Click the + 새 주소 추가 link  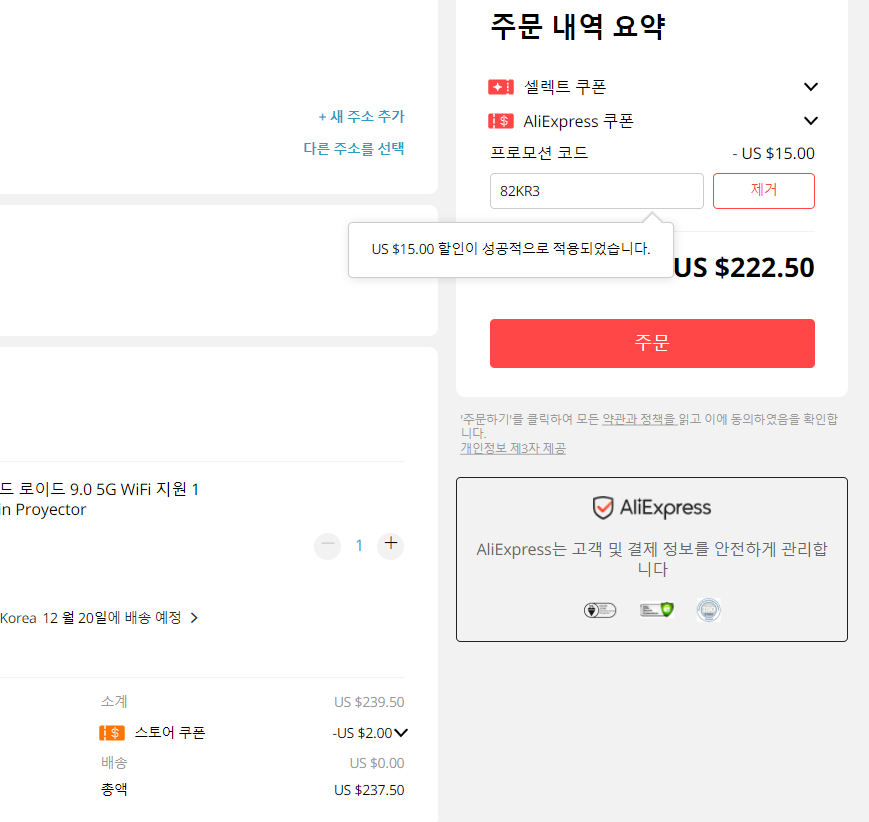[x=361, y=116]
